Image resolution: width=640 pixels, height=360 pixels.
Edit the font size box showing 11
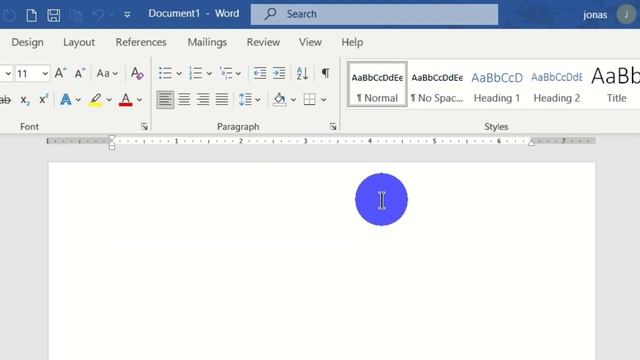tap(27, 73)
